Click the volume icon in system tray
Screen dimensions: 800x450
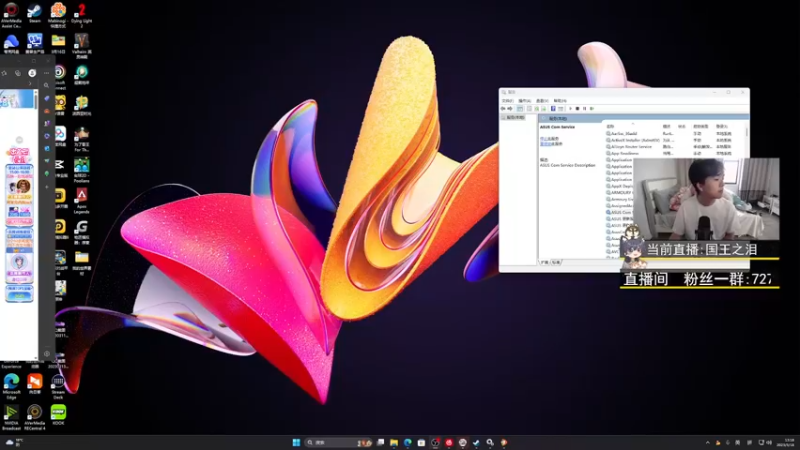click(769, 442)
